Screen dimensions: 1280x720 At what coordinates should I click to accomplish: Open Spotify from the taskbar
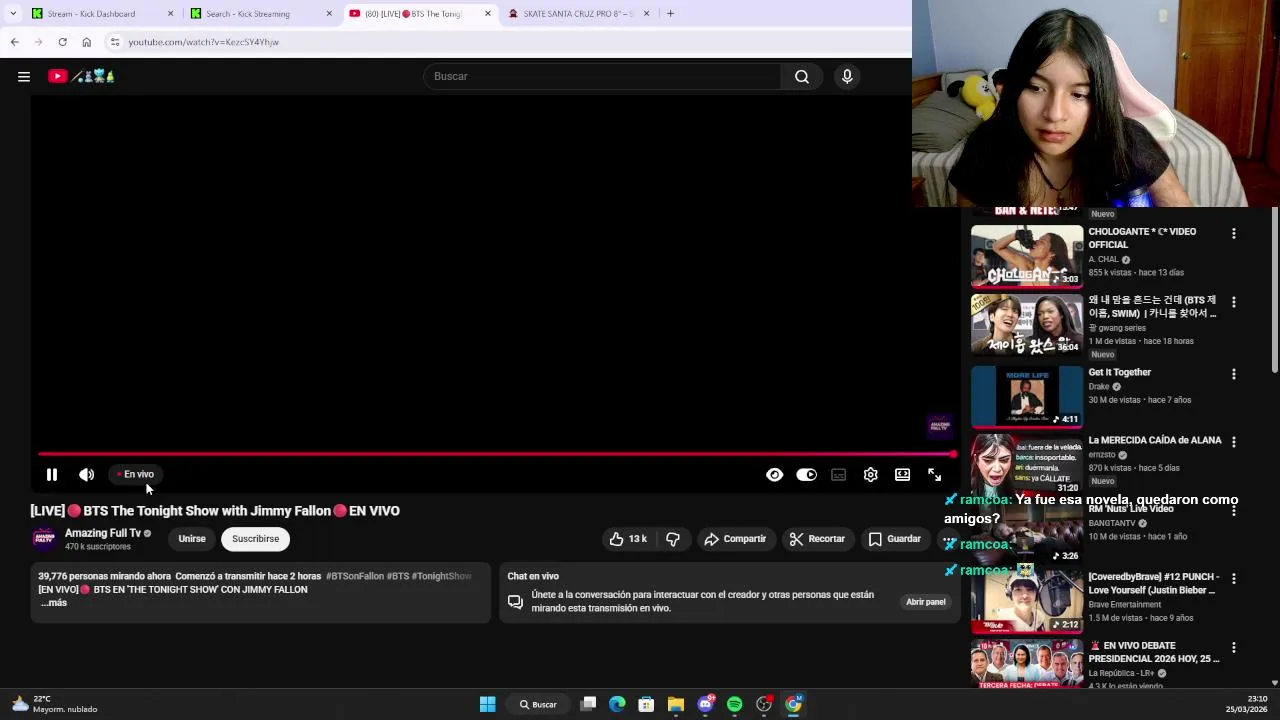735,704
